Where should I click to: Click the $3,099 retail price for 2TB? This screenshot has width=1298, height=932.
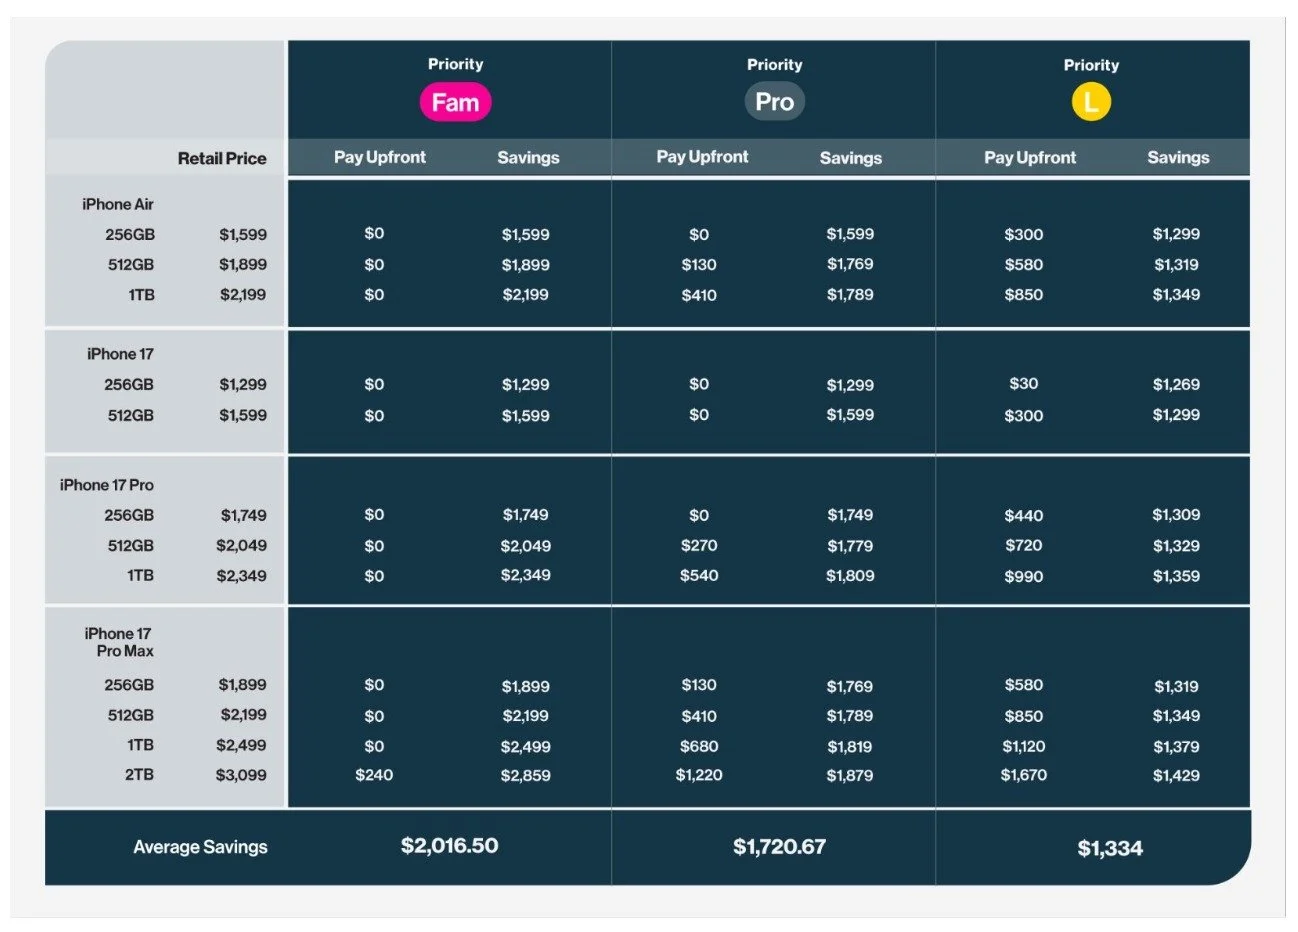(241, 775)
